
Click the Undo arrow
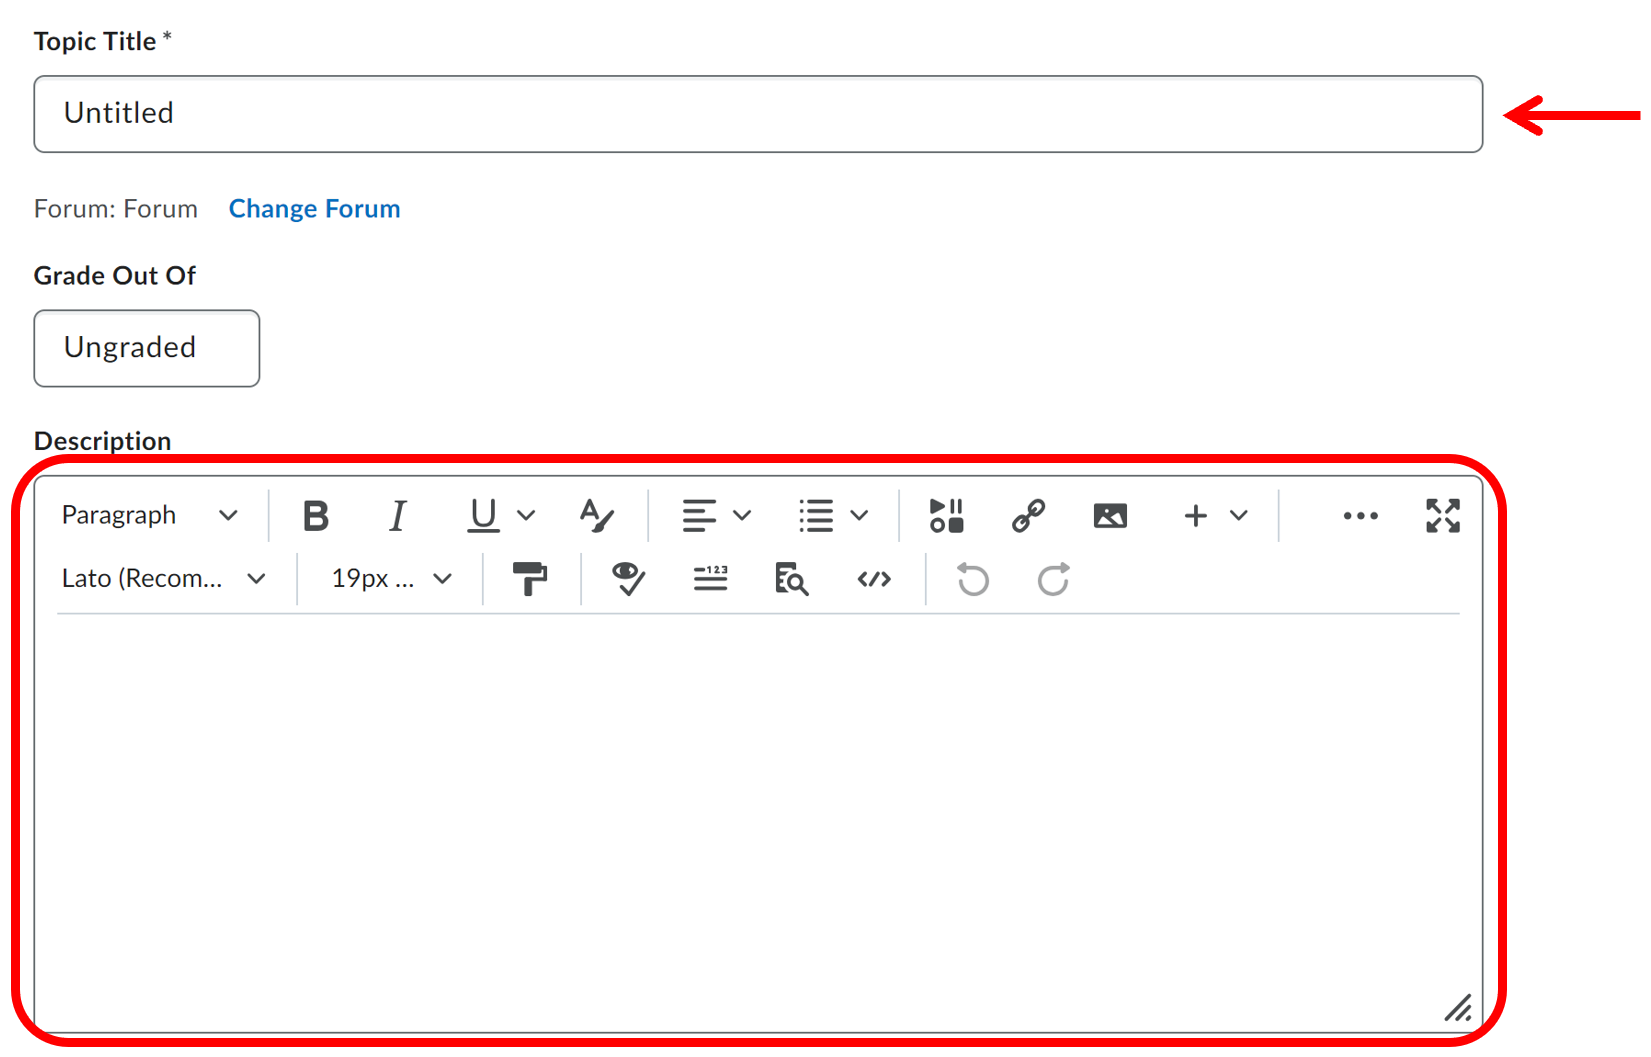(x=972, y=579)
